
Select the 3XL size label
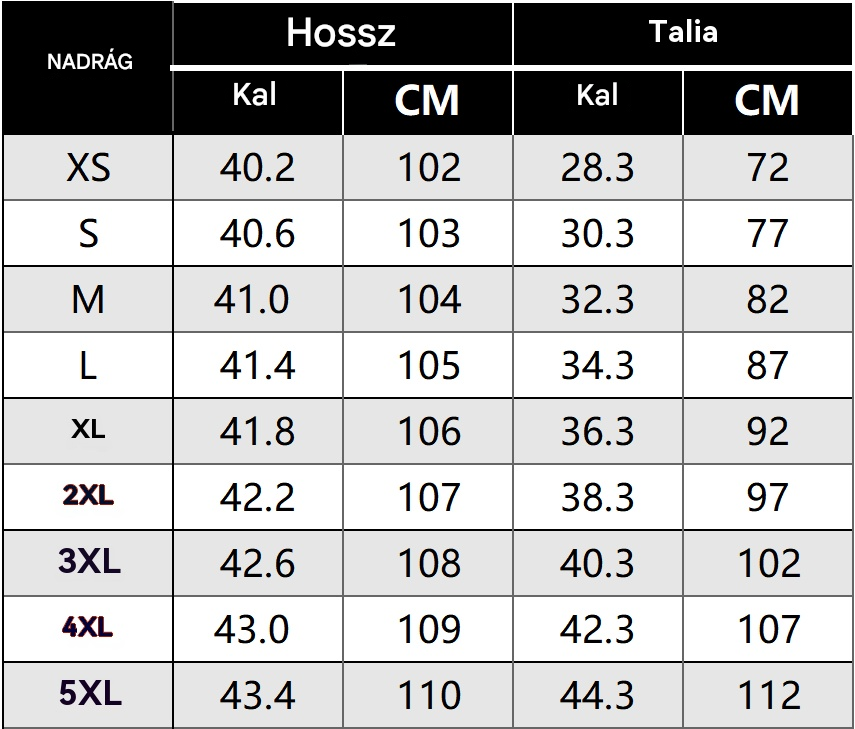click(89, 562)
